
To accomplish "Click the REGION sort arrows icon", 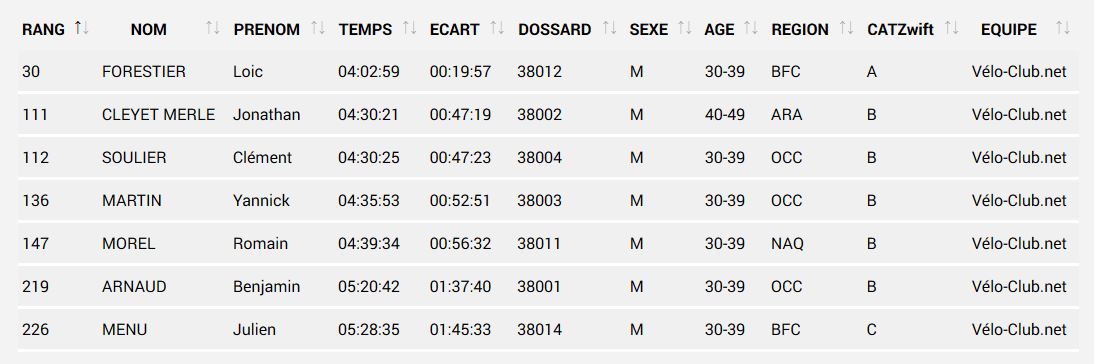I will [x=846, y=29].
